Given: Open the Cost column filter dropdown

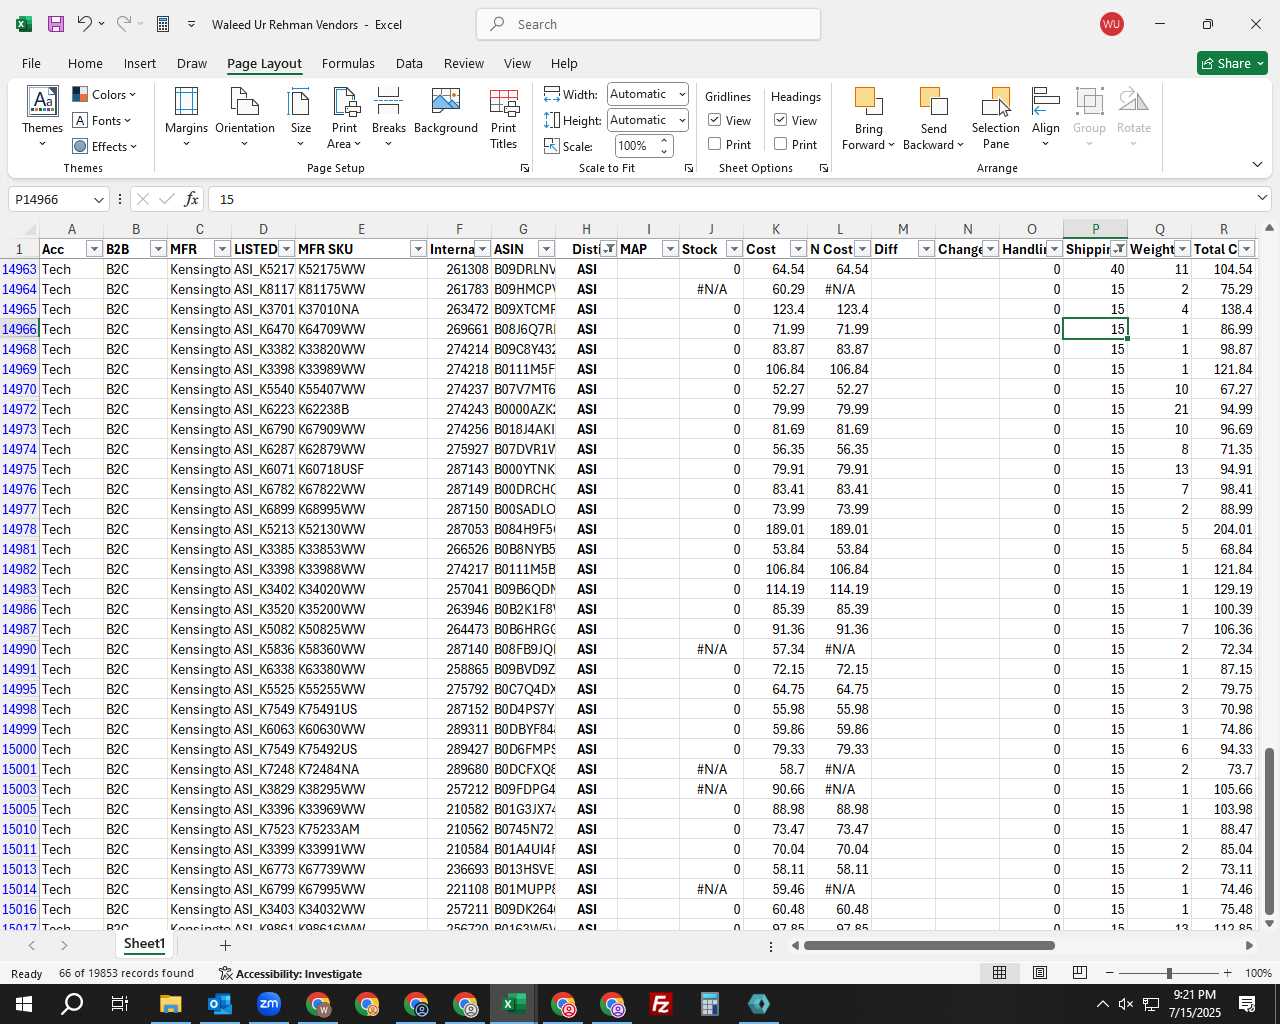Looking at the screenshot, I should tap(798, 249).
